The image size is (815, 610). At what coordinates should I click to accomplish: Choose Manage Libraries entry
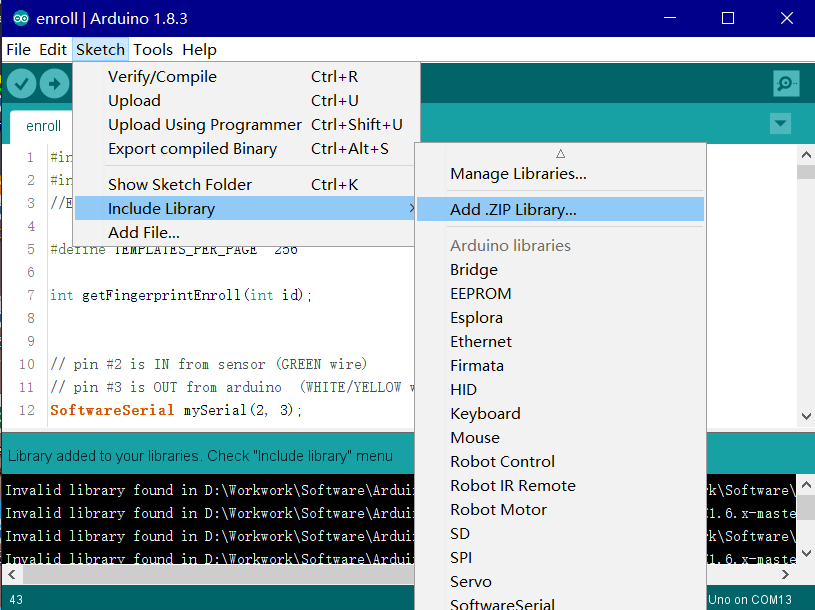point(518,173)
